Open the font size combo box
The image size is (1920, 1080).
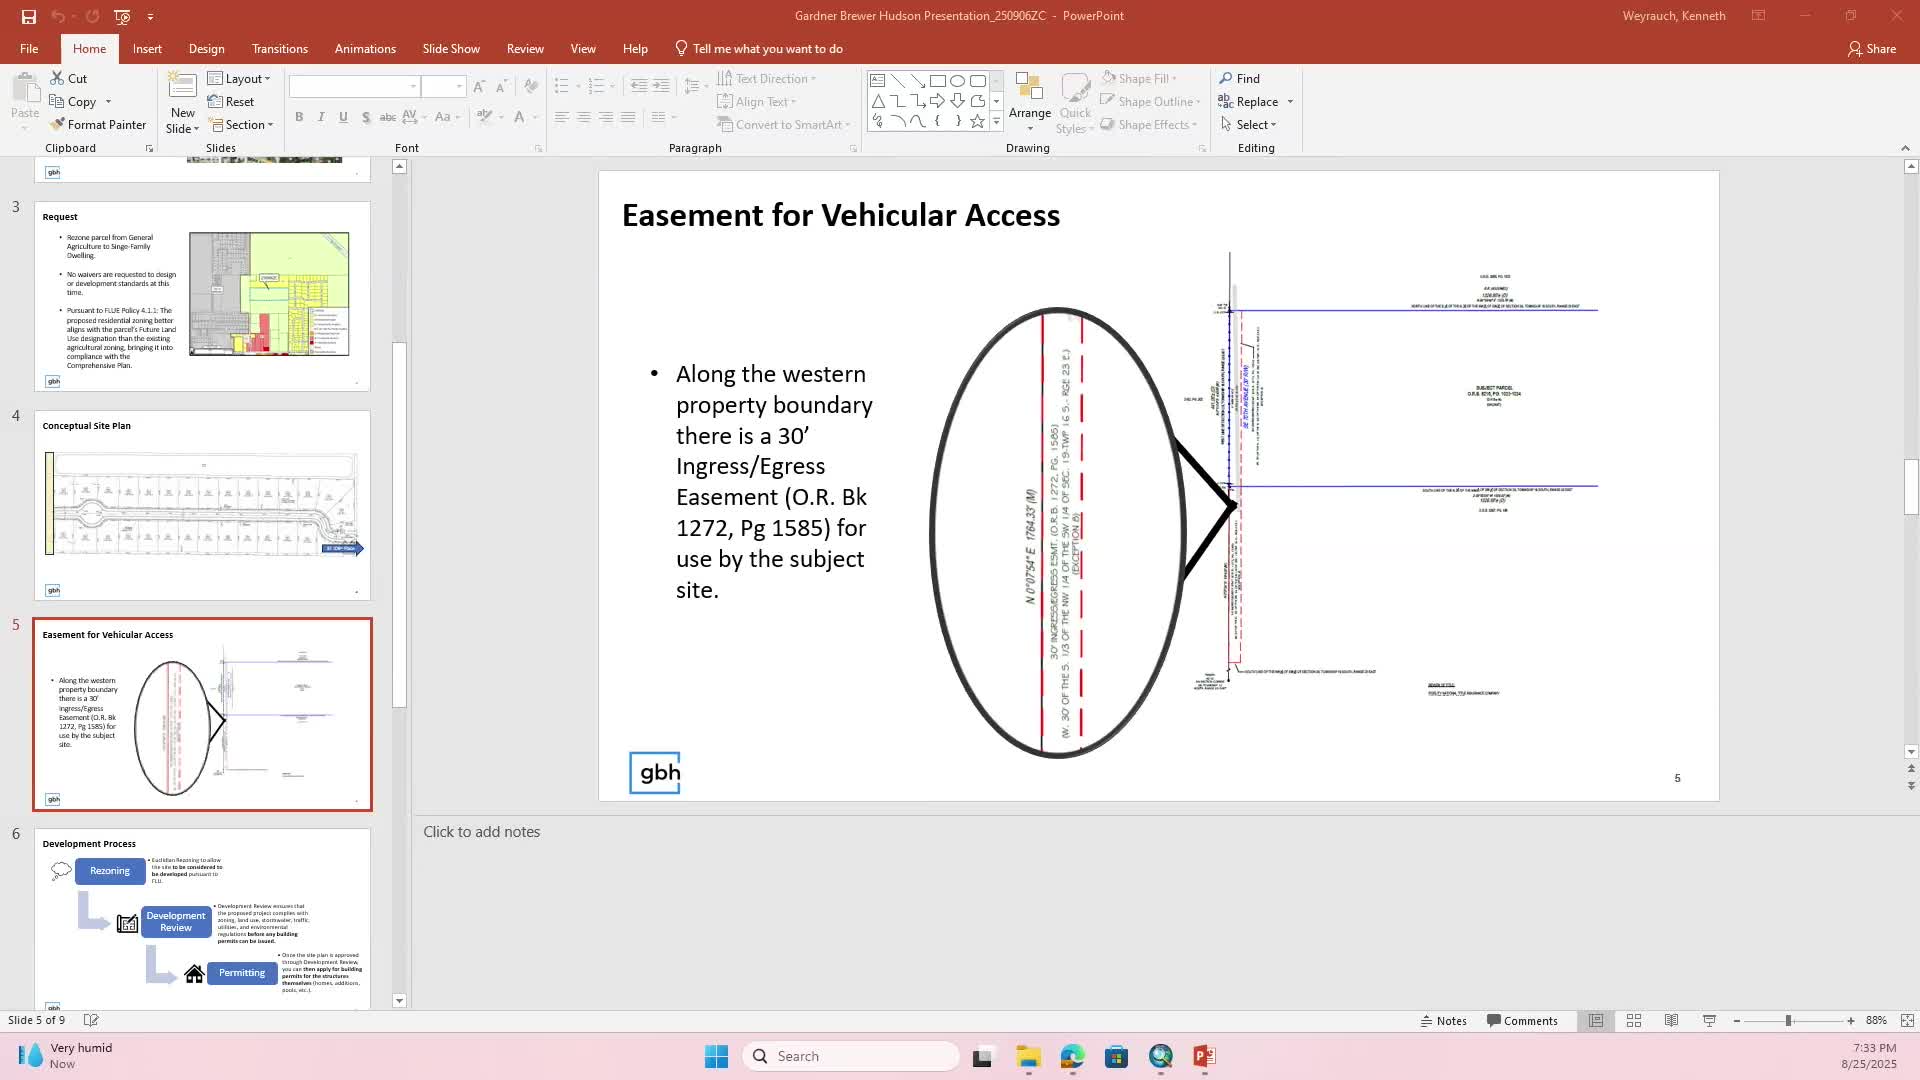coord(443,87)
